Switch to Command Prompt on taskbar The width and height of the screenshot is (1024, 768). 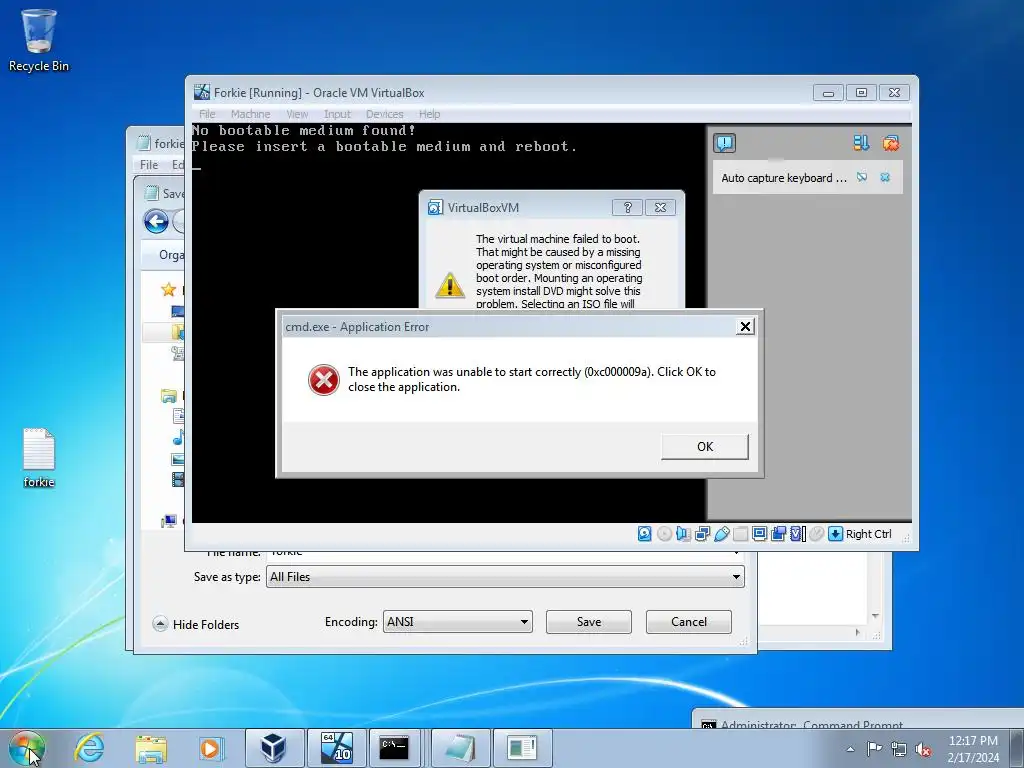(395, 748)
